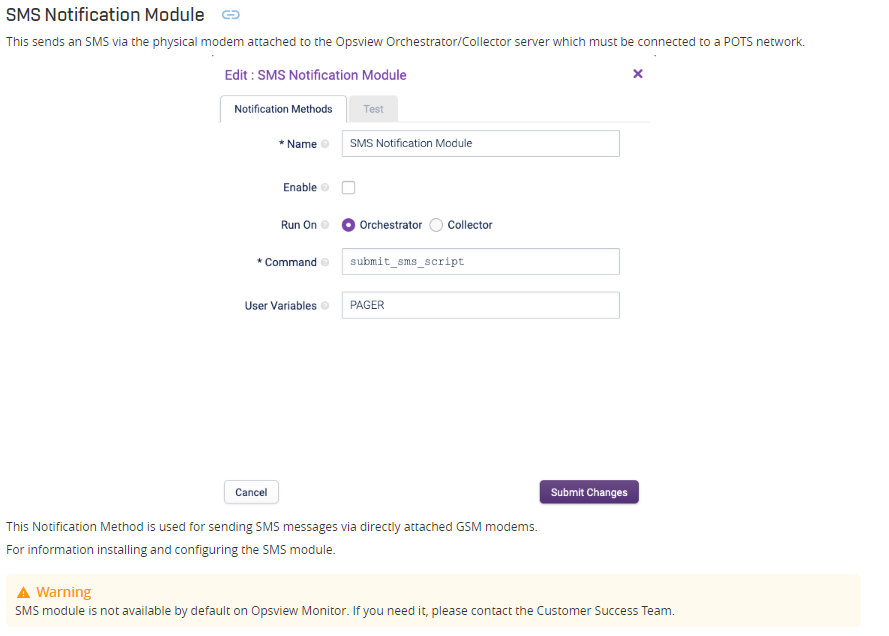This screenshot has height=636, width=889.
Task: Click the permalink chain icon beside heading
Action: pos(231,15)
